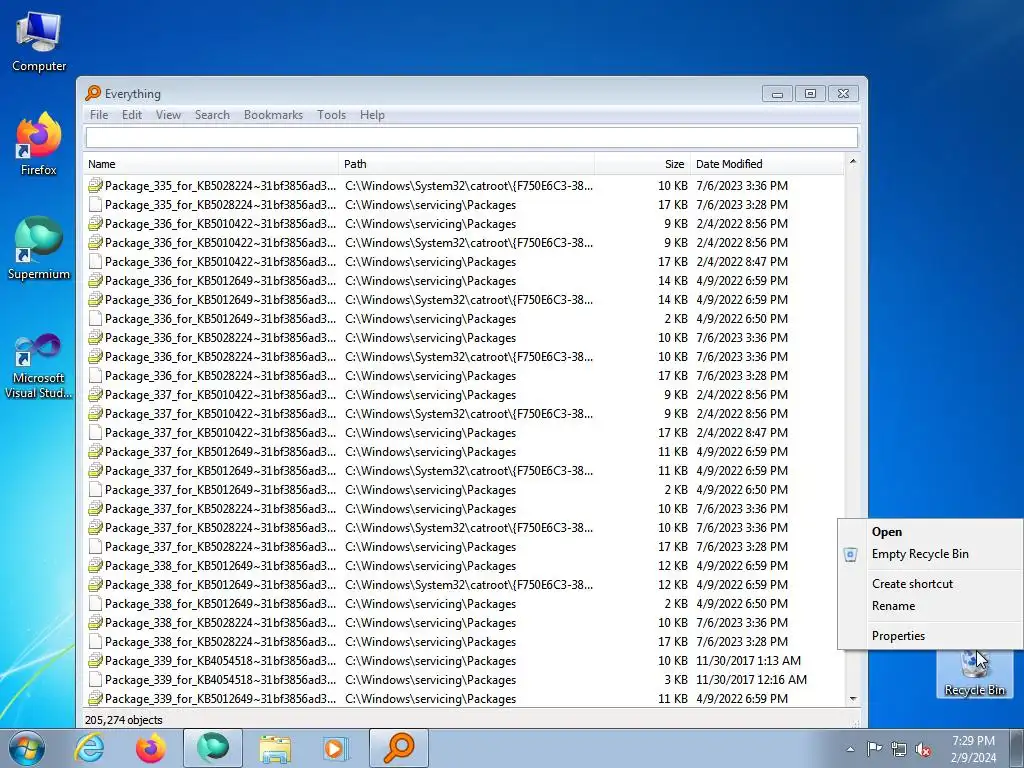The image size is (1024, 768).
Task: Click scrollbar up arrow in results list
Action: (x=852, y=161)
